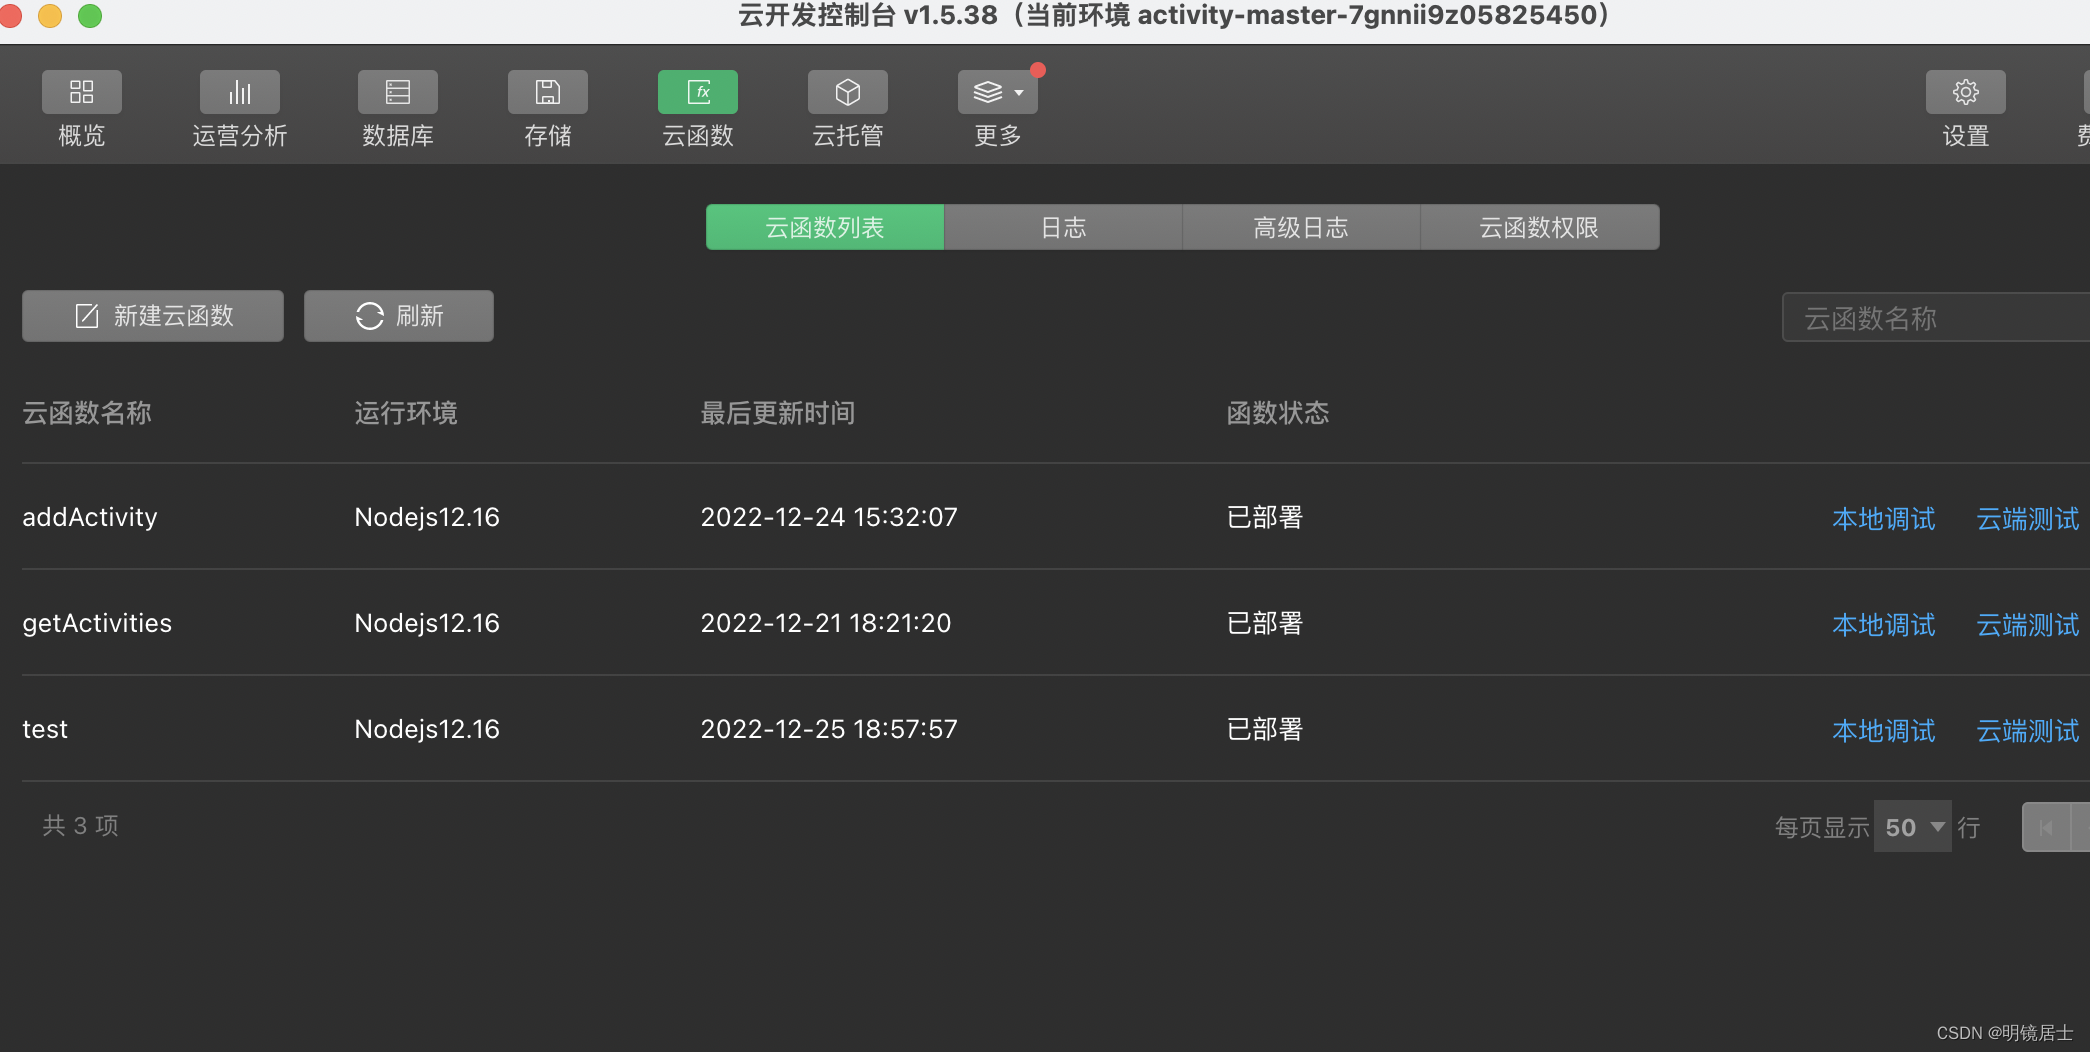Click Nodejs12.16 in addActivity row
Viewport: 2090px width, 1052px height.
(x=427, y=517)
